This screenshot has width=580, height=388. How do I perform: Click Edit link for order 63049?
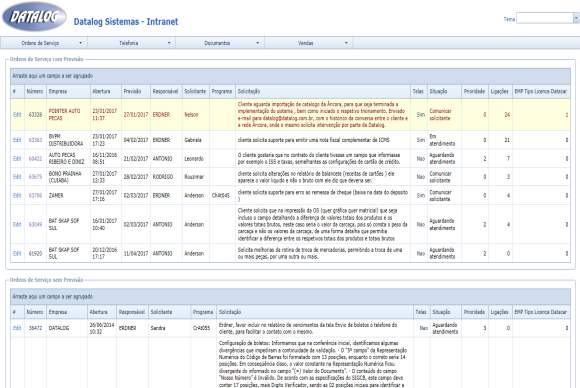(x=17, y=224)
